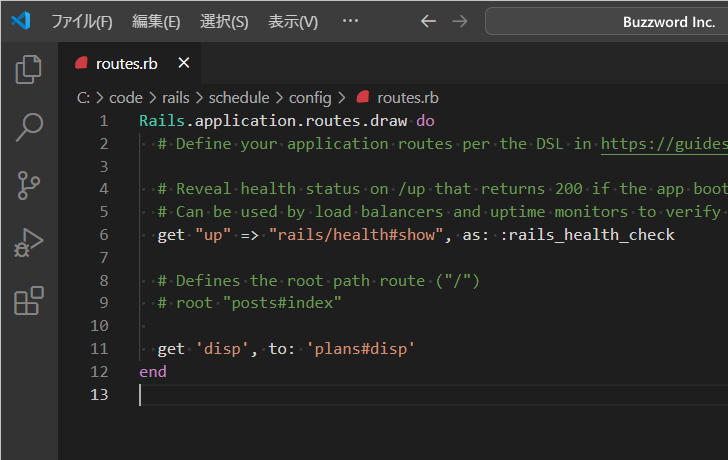
Task: Click line number 6 in the gutter
Action: point(104,235)
